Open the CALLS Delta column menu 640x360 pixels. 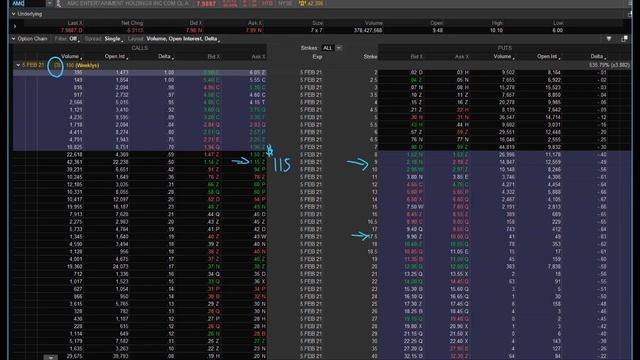[x=166, y=56]
